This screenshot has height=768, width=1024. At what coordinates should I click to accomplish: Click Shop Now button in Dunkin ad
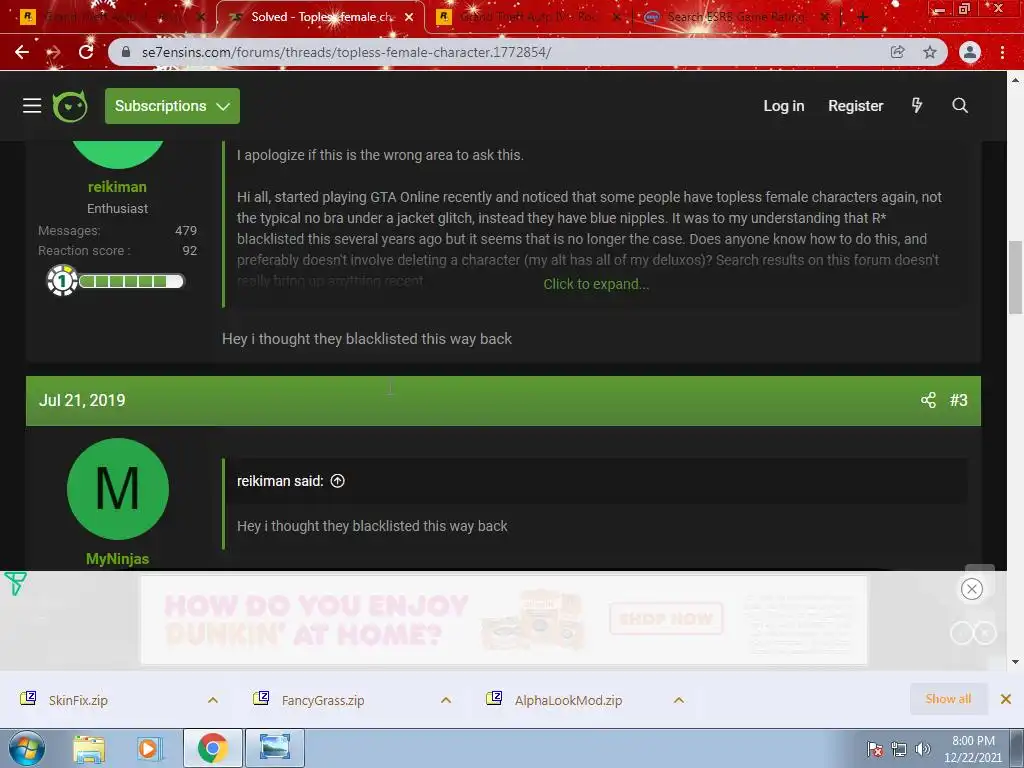(x=666, y=618)
